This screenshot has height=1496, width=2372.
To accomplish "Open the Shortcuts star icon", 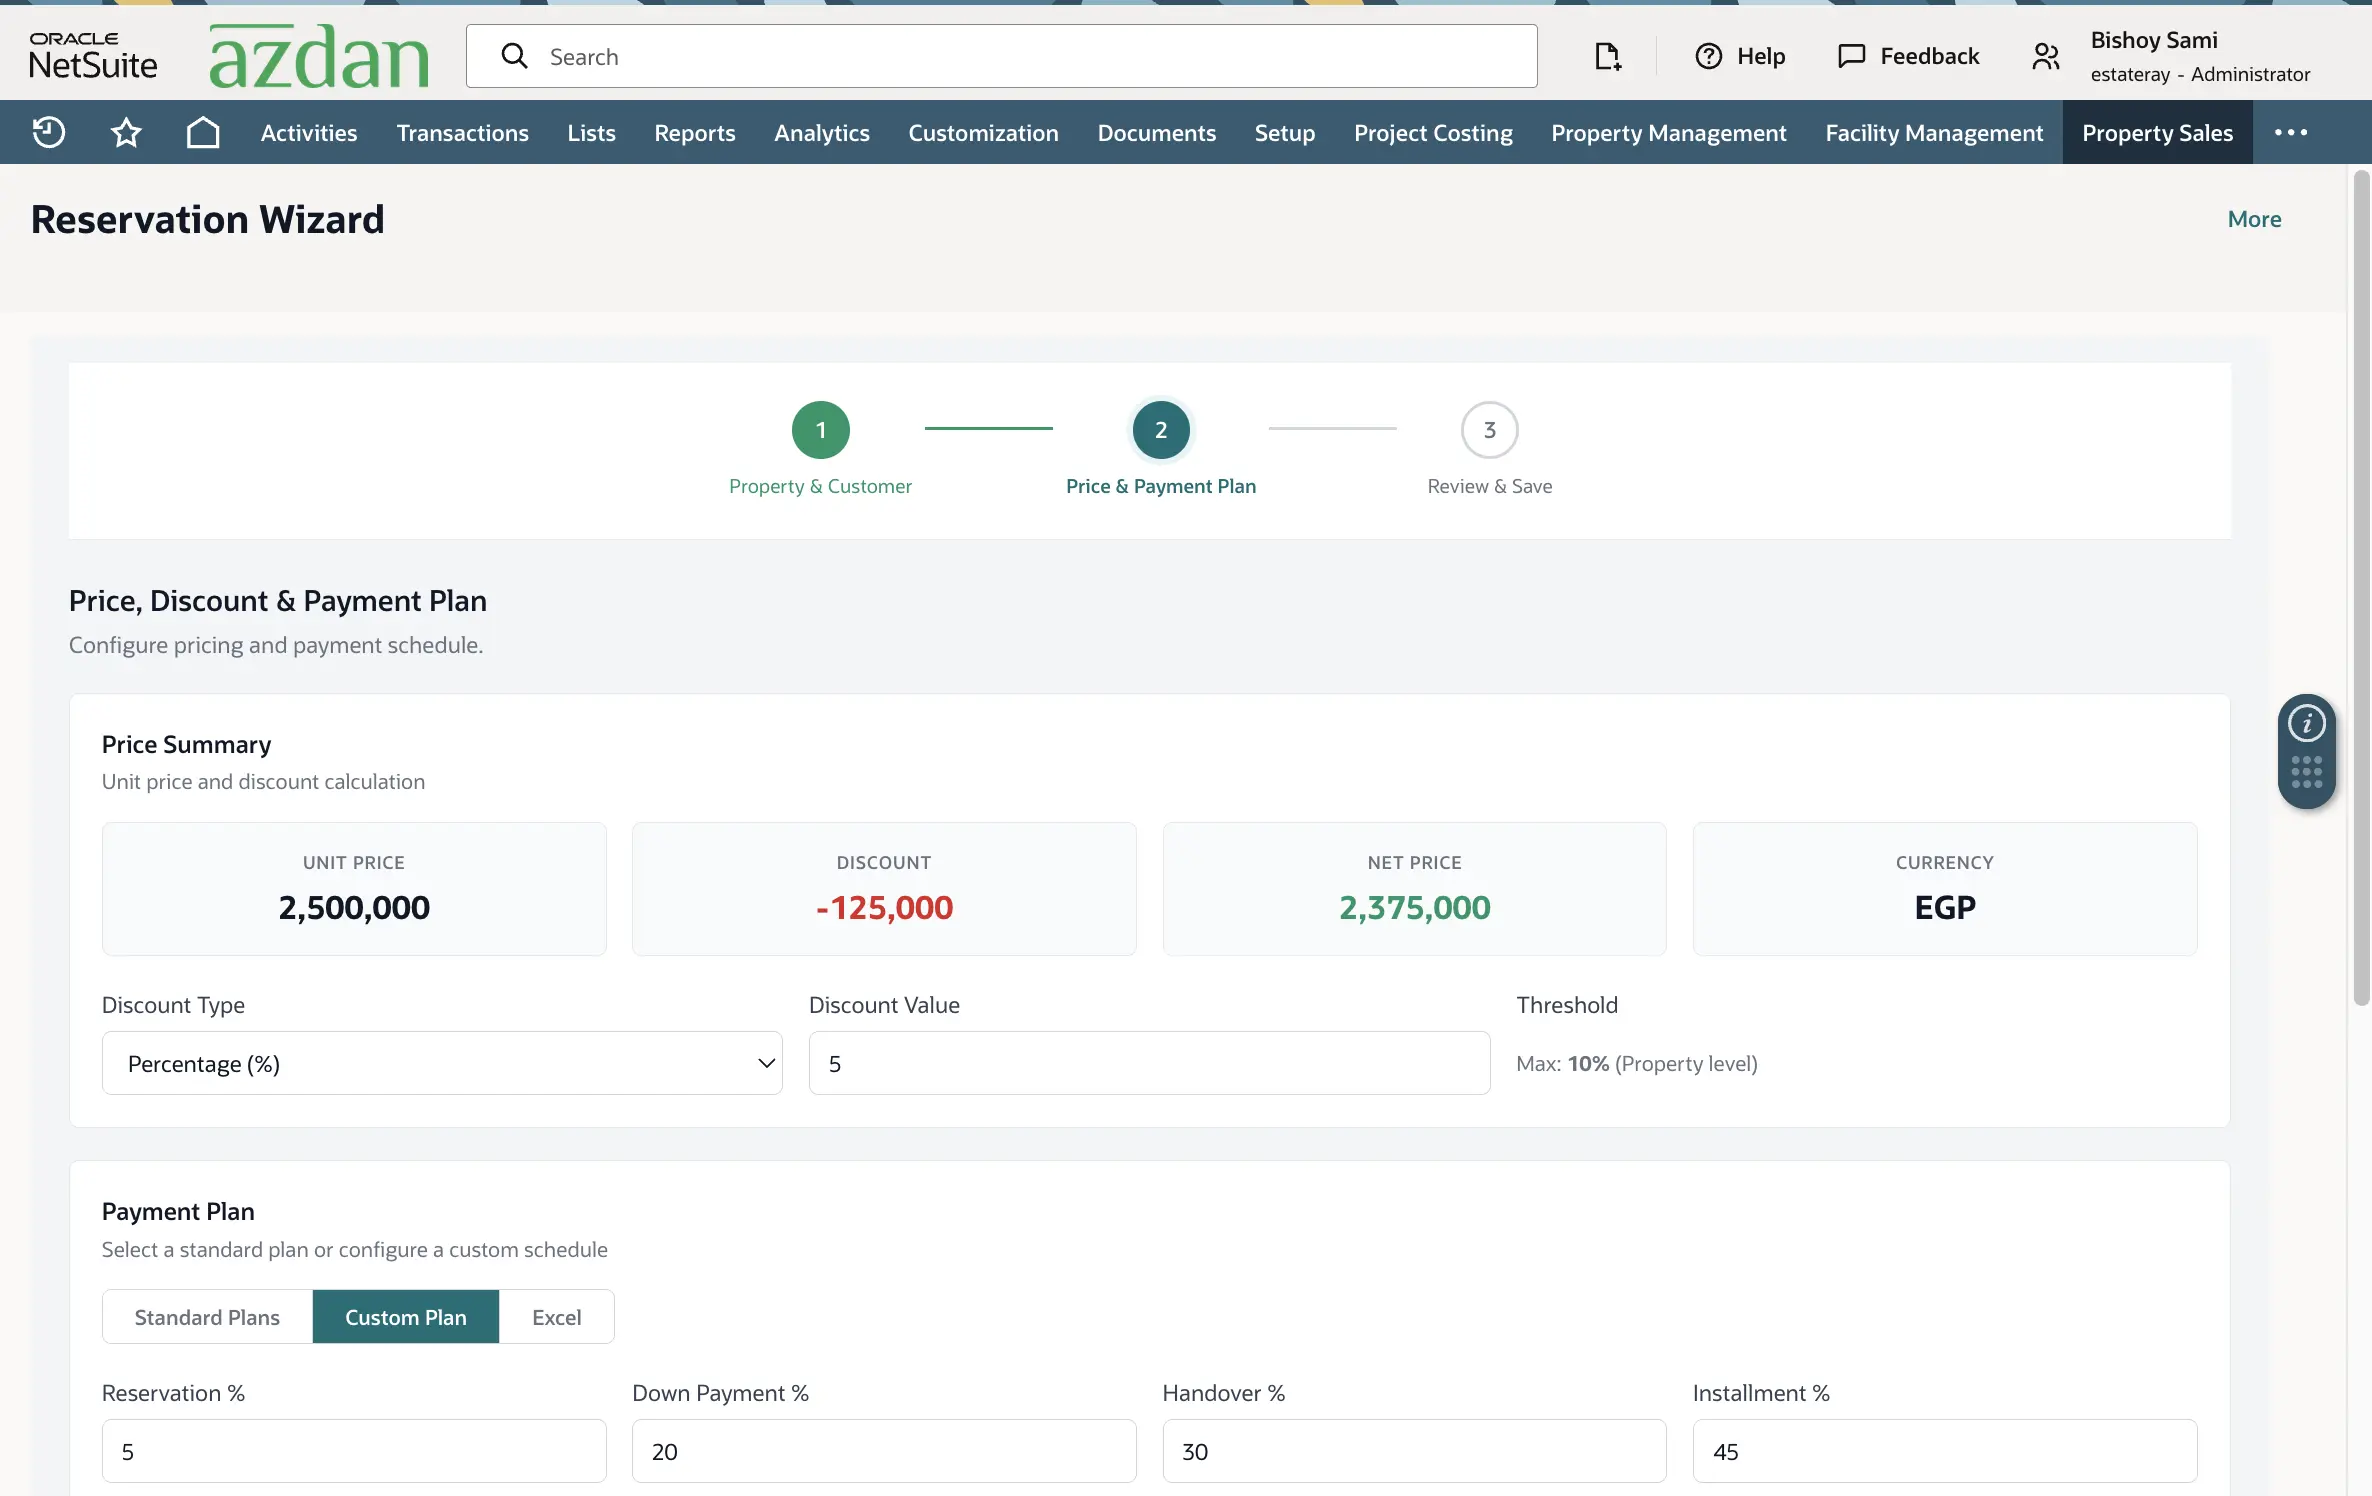I will pyautogui.click(x=126, y=132).
